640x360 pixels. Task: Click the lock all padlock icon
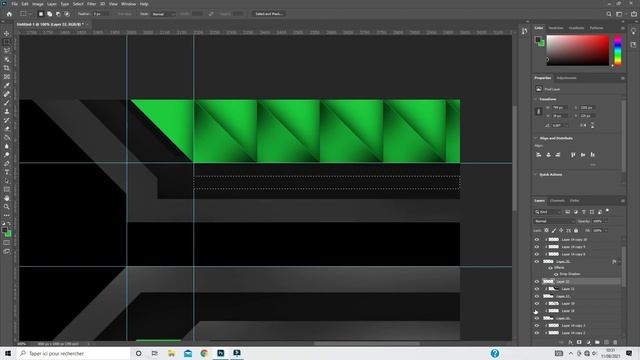[576, 231]
